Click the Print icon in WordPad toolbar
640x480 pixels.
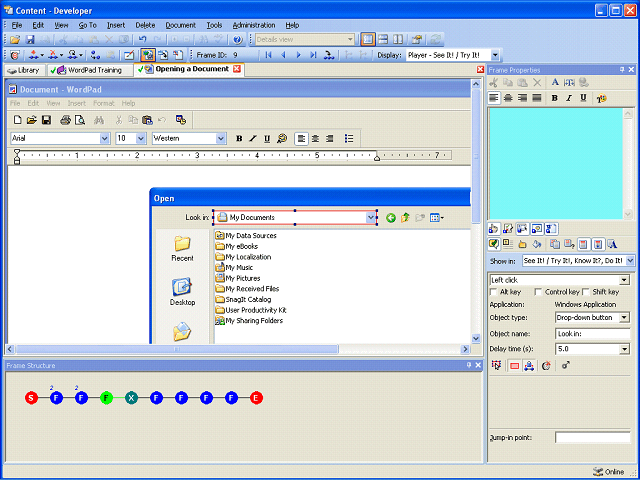pos(65,120)
